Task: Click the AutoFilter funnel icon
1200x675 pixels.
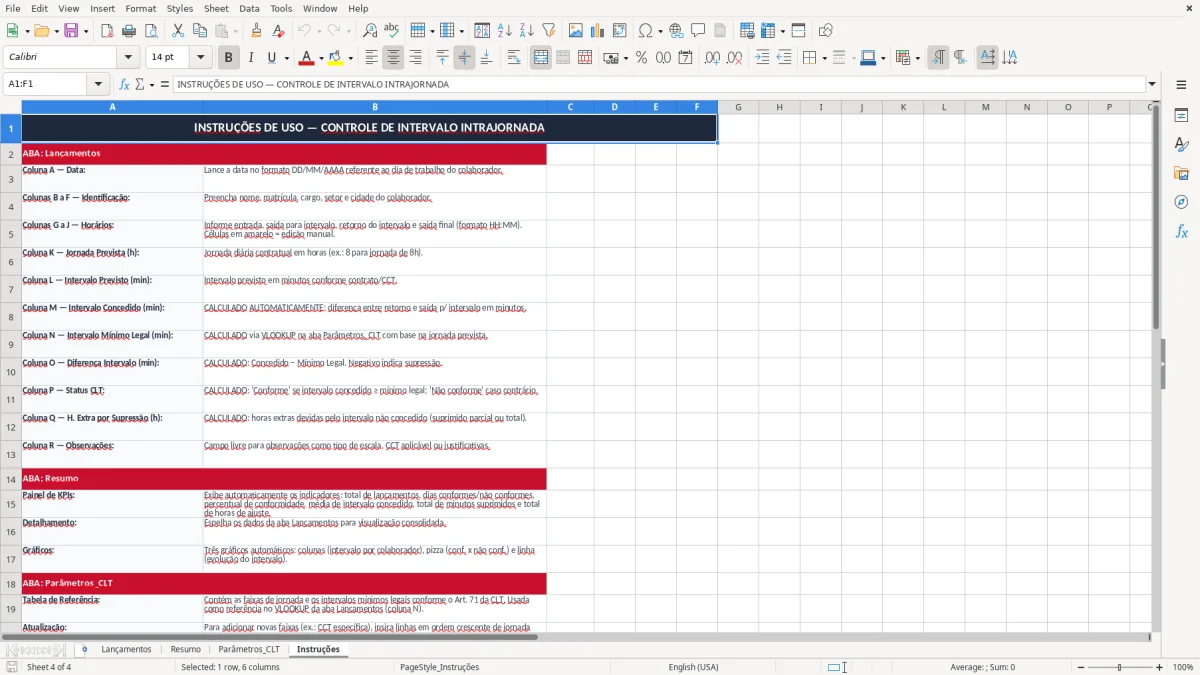Action: (x=549, y=31)
